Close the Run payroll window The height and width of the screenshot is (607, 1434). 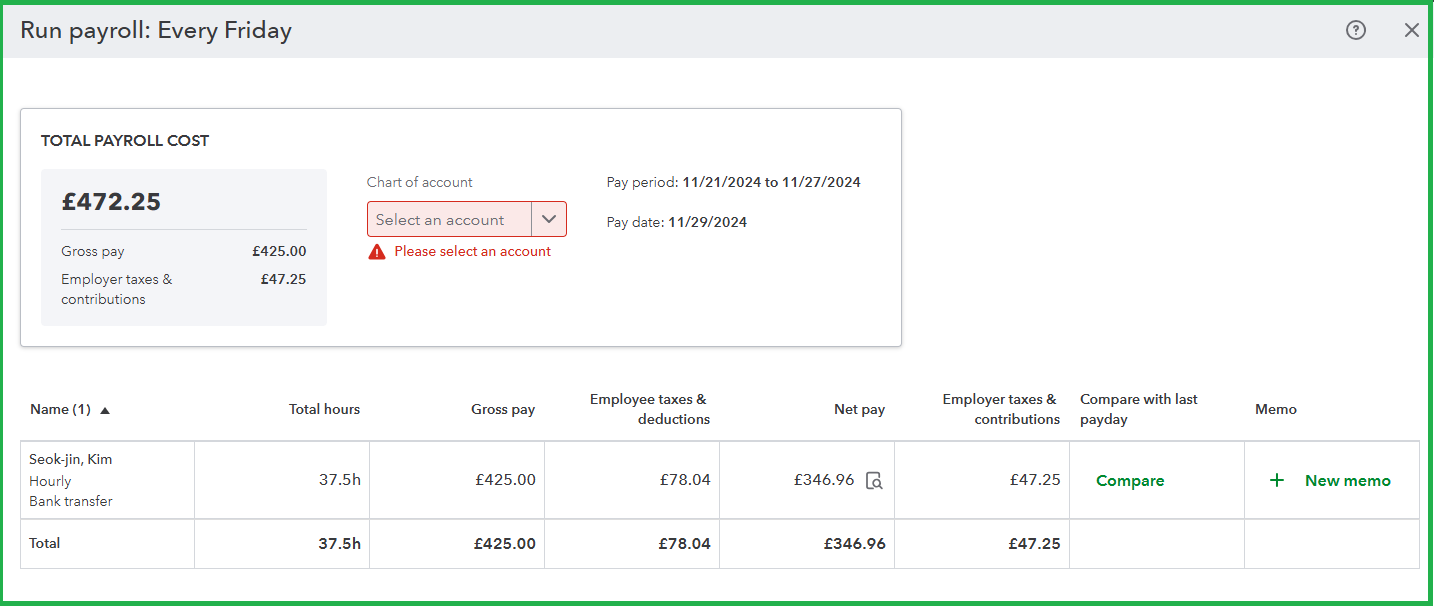tap(1412, 30)
